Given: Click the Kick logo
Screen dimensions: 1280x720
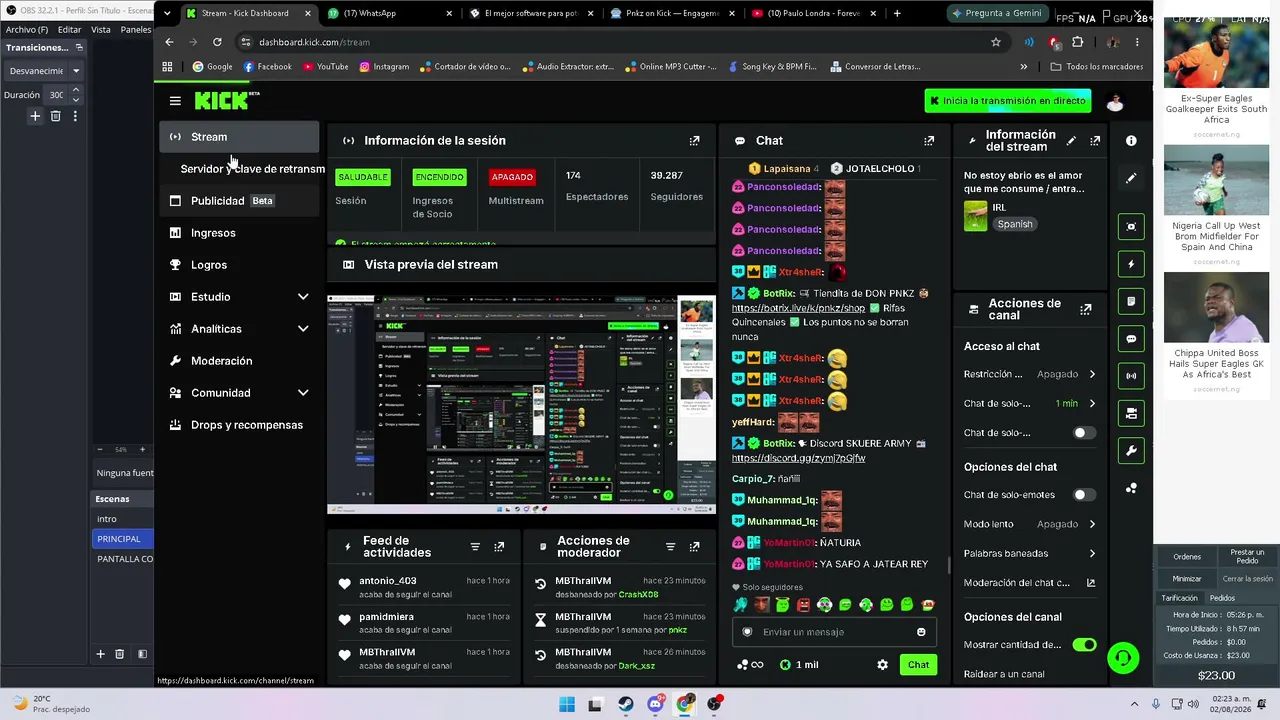Looking at the screenshot, I should pyautogui.click(x=227, y=100).
